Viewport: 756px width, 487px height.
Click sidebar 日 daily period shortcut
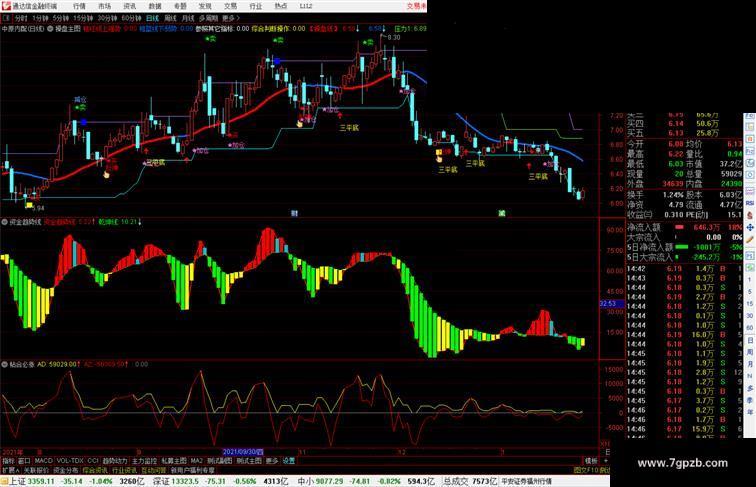pos(750,340)
